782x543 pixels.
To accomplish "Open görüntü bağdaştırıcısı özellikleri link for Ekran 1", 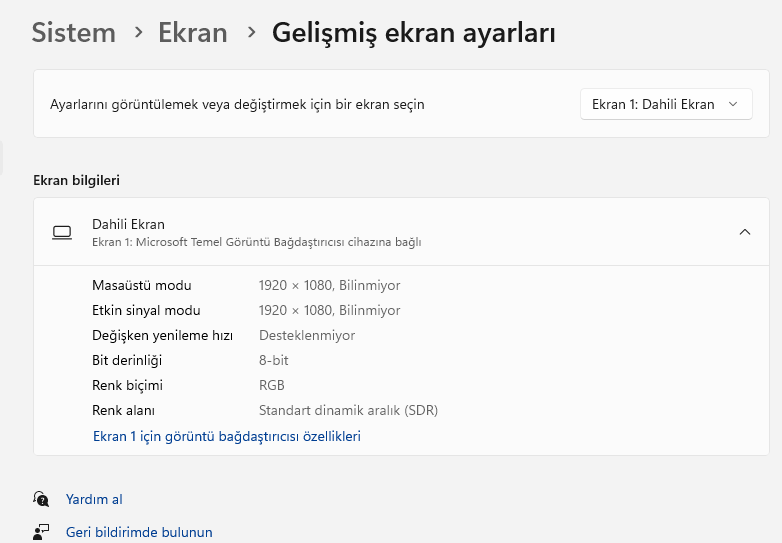I will (x=227, y=436).
